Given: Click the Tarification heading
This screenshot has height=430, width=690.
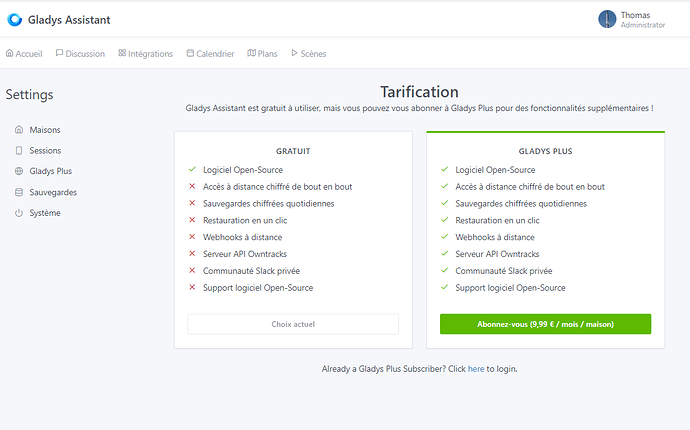Looking at the screenshot, I should tap(419, 92).
